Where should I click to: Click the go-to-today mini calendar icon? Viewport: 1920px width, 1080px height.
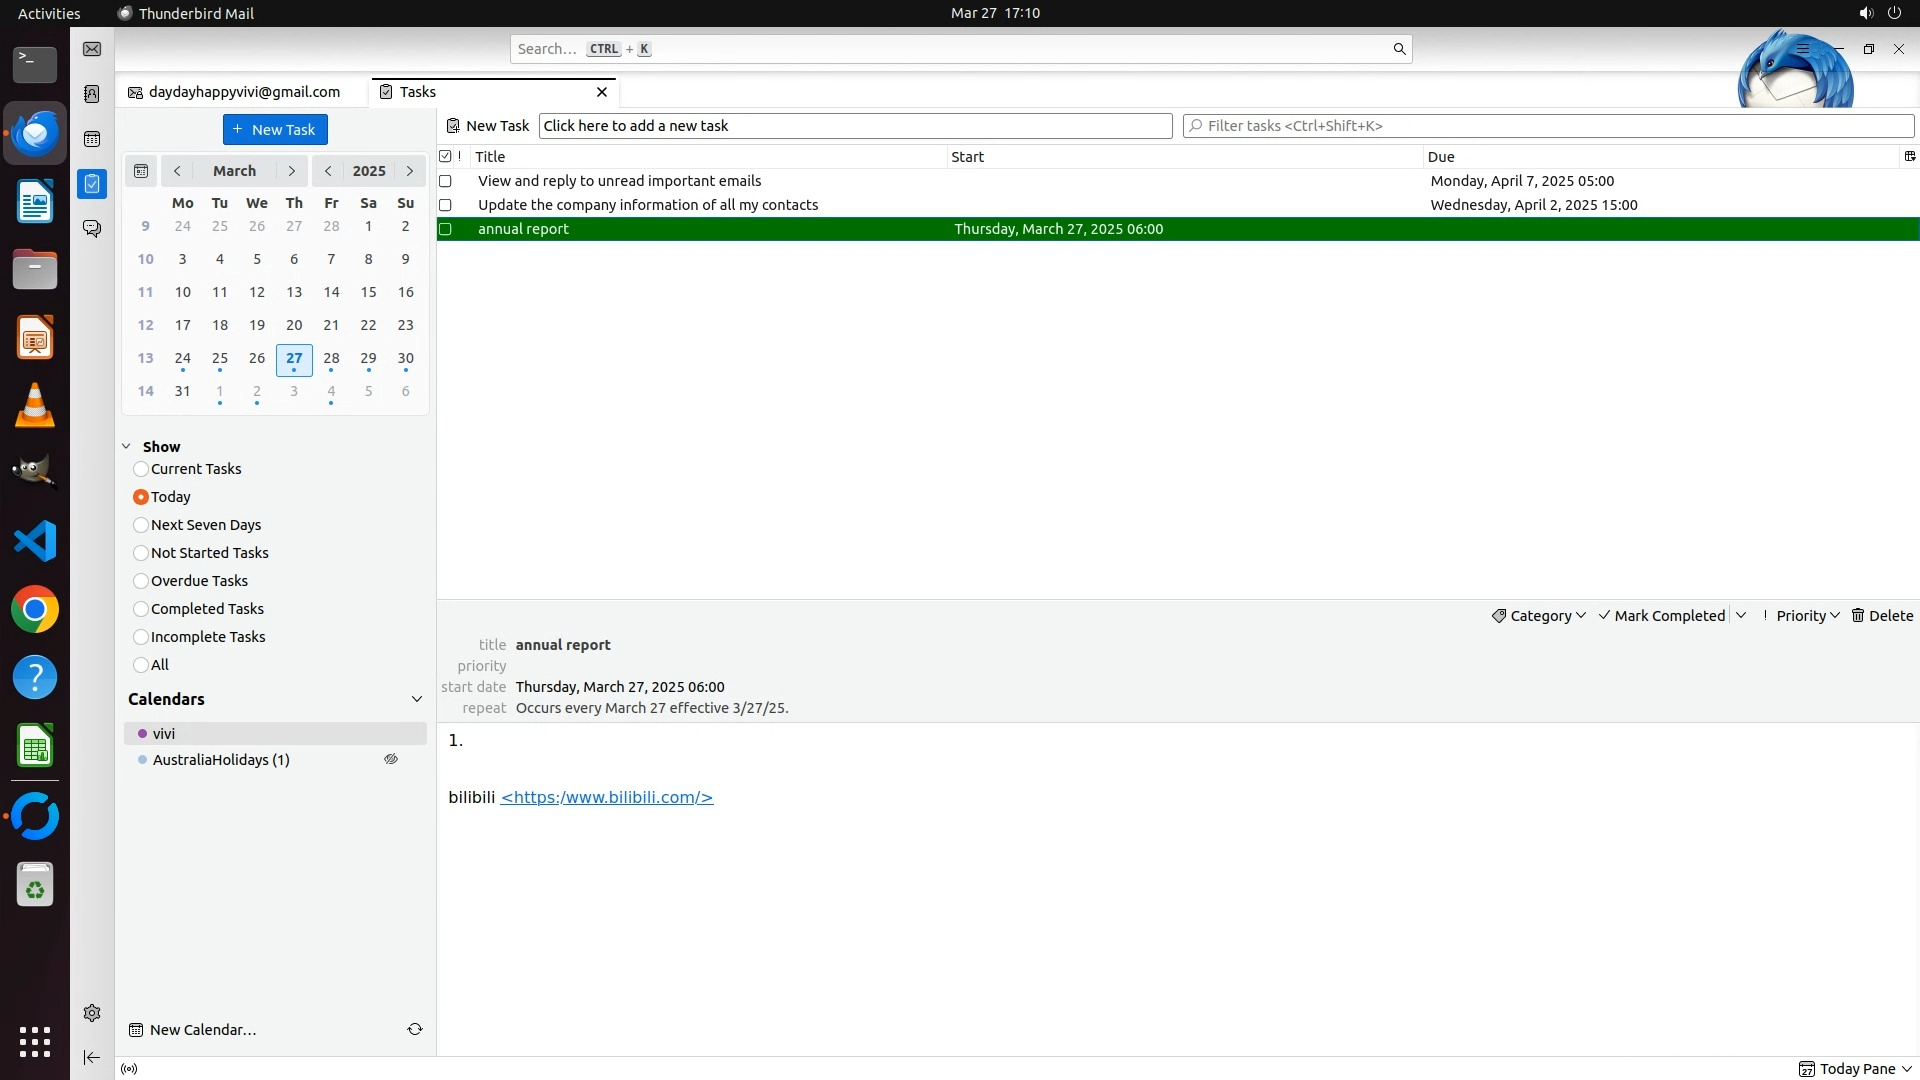141,171
